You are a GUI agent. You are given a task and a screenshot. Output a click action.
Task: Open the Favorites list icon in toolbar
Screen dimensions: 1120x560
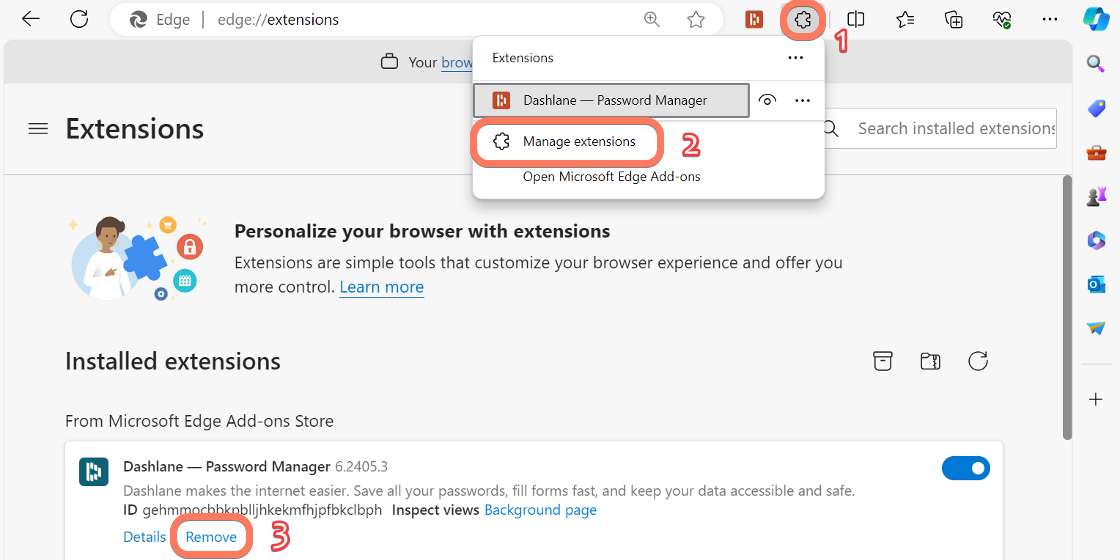tap(905, 19)
